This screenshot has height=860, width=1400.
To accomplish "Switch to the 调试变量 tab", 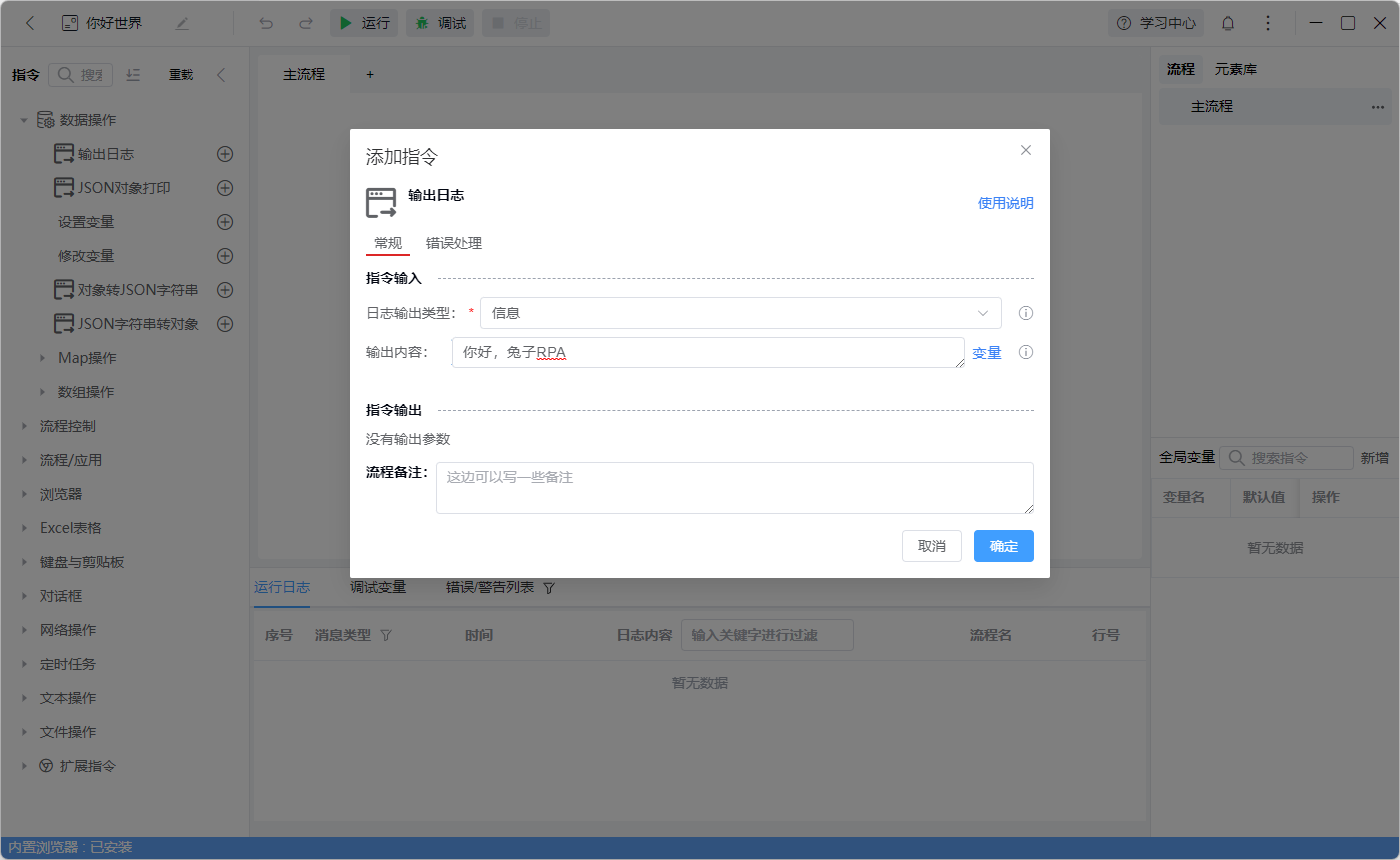I will tap(378, 588).
